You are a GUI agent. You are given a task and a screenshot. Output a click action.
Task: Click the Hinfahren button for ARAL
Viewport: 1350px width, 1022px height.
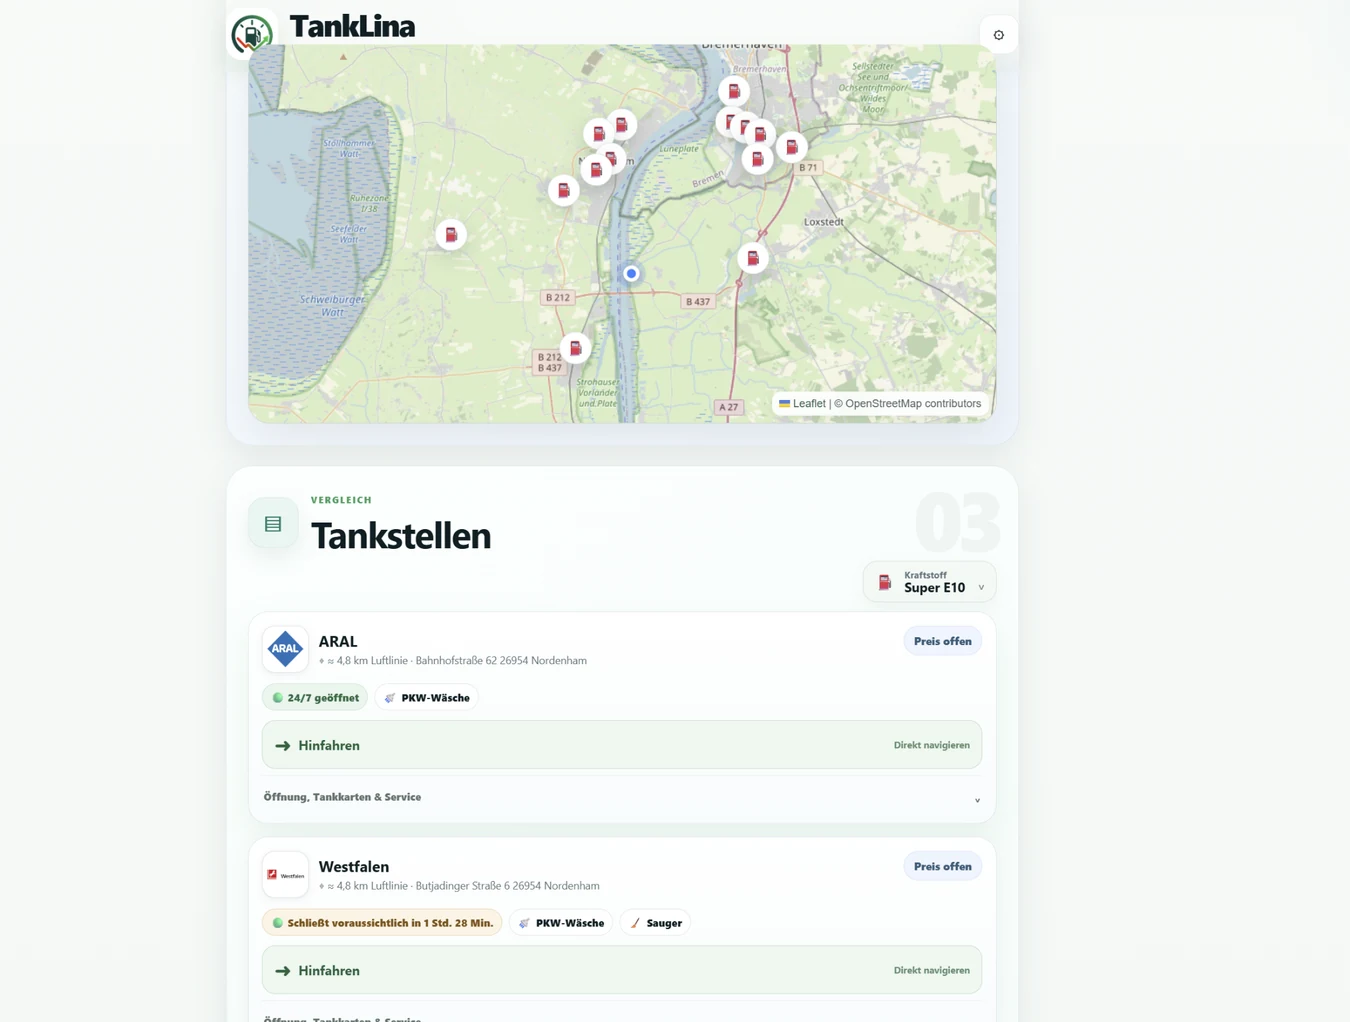(622, 745)
